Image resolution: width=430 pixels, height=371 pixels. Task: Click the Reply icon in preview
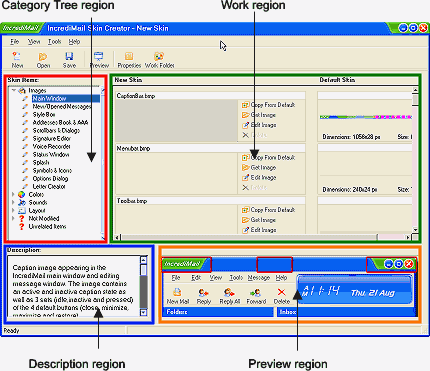click(203, 292)
